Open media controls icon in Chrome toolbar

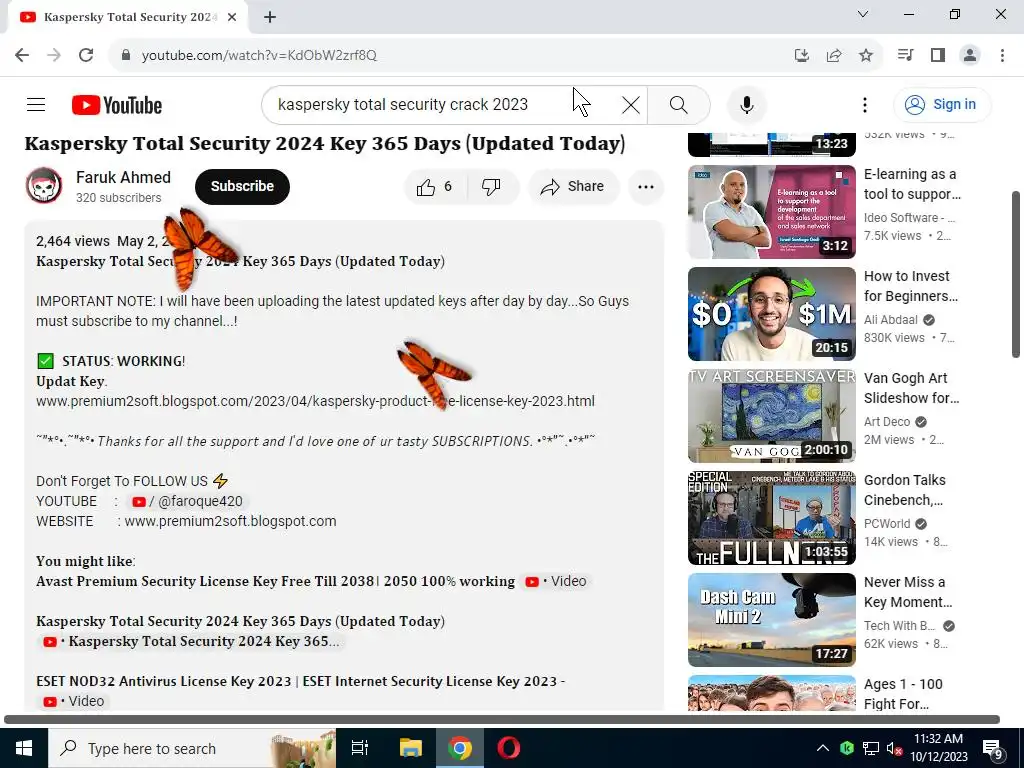905,55
